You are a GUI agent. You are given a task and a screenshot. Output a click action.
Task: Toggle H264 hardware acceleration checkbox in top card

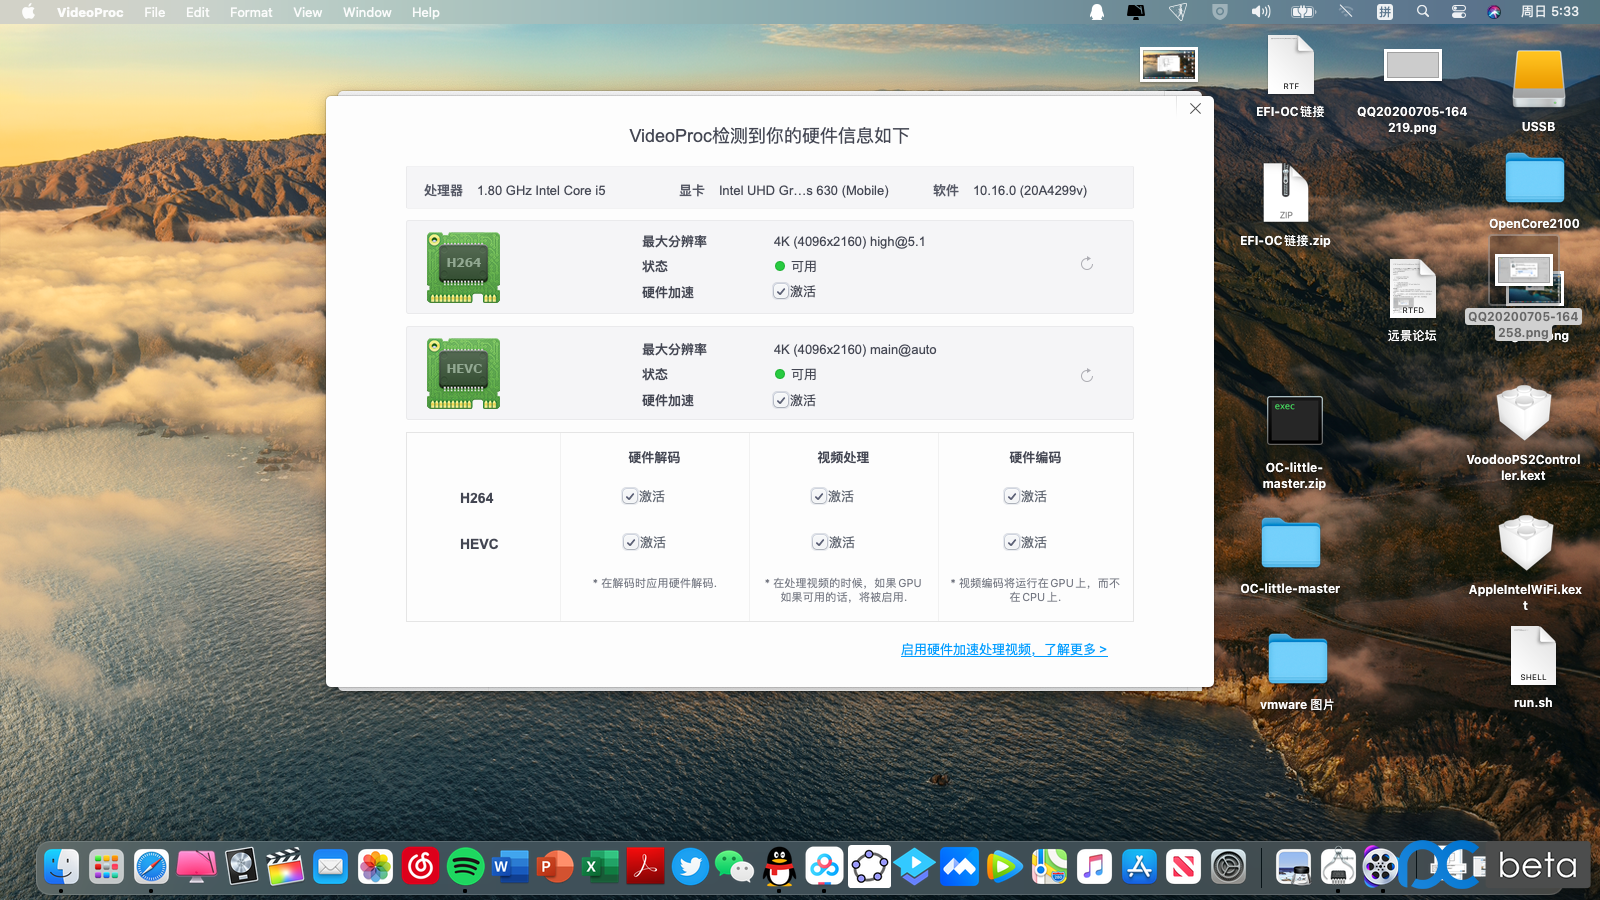[x=780, y=291]
